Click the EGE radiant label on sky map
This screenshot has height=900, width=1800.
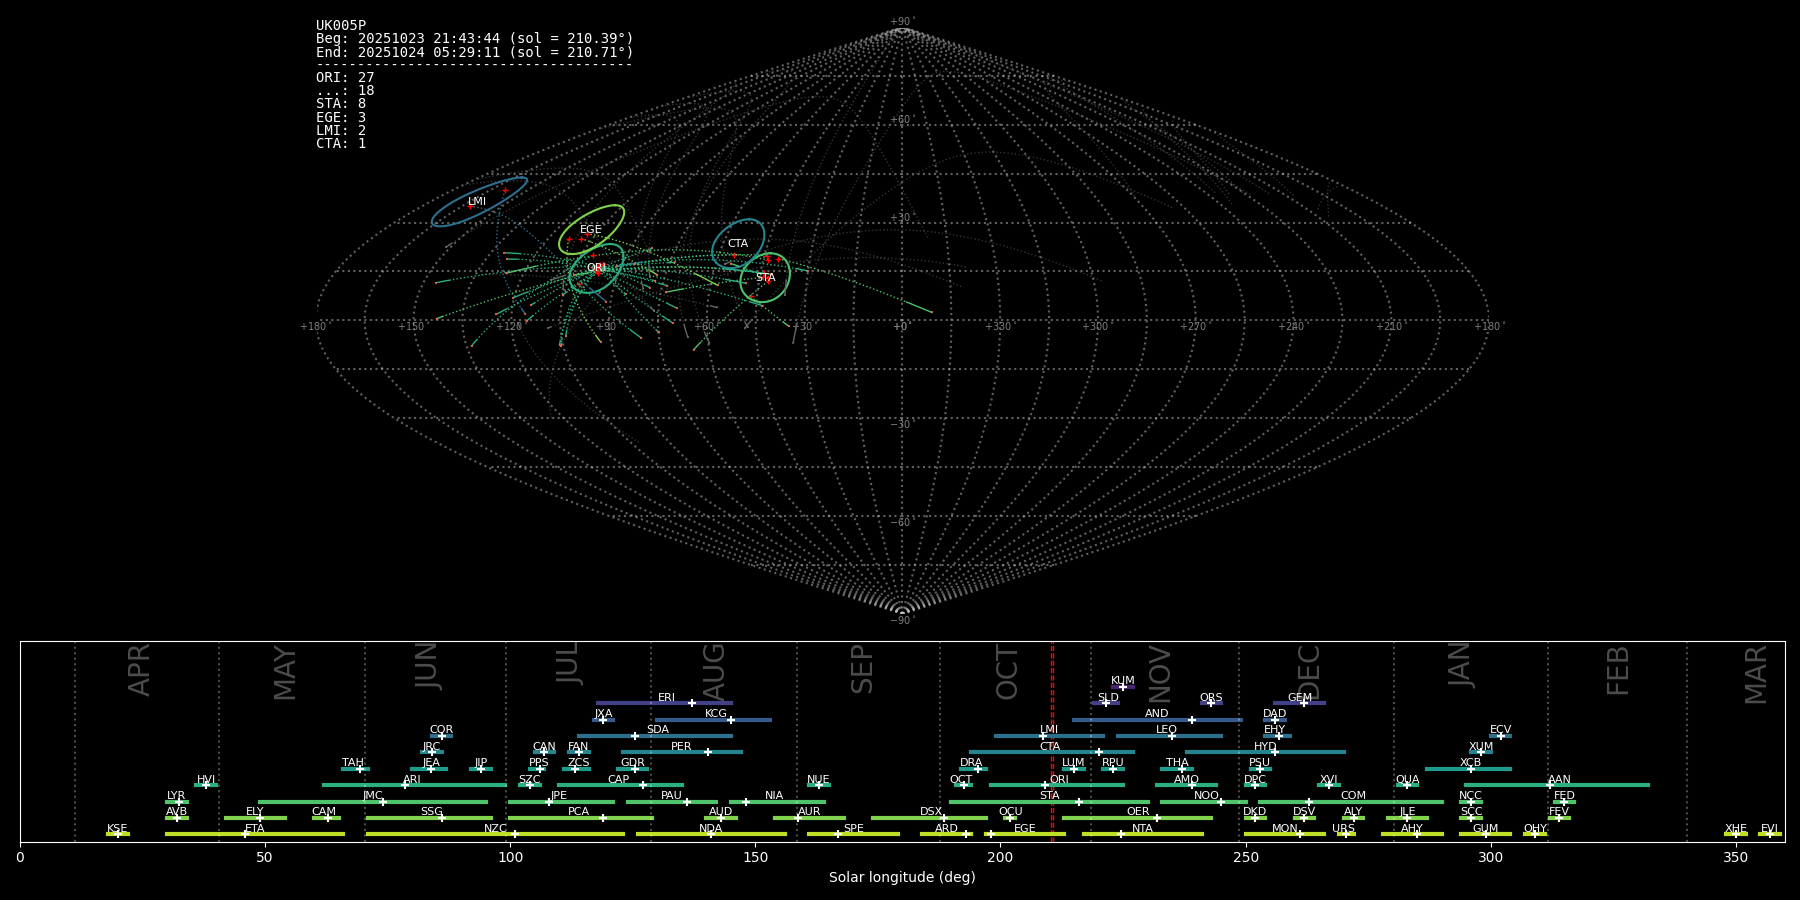point(591,230)
